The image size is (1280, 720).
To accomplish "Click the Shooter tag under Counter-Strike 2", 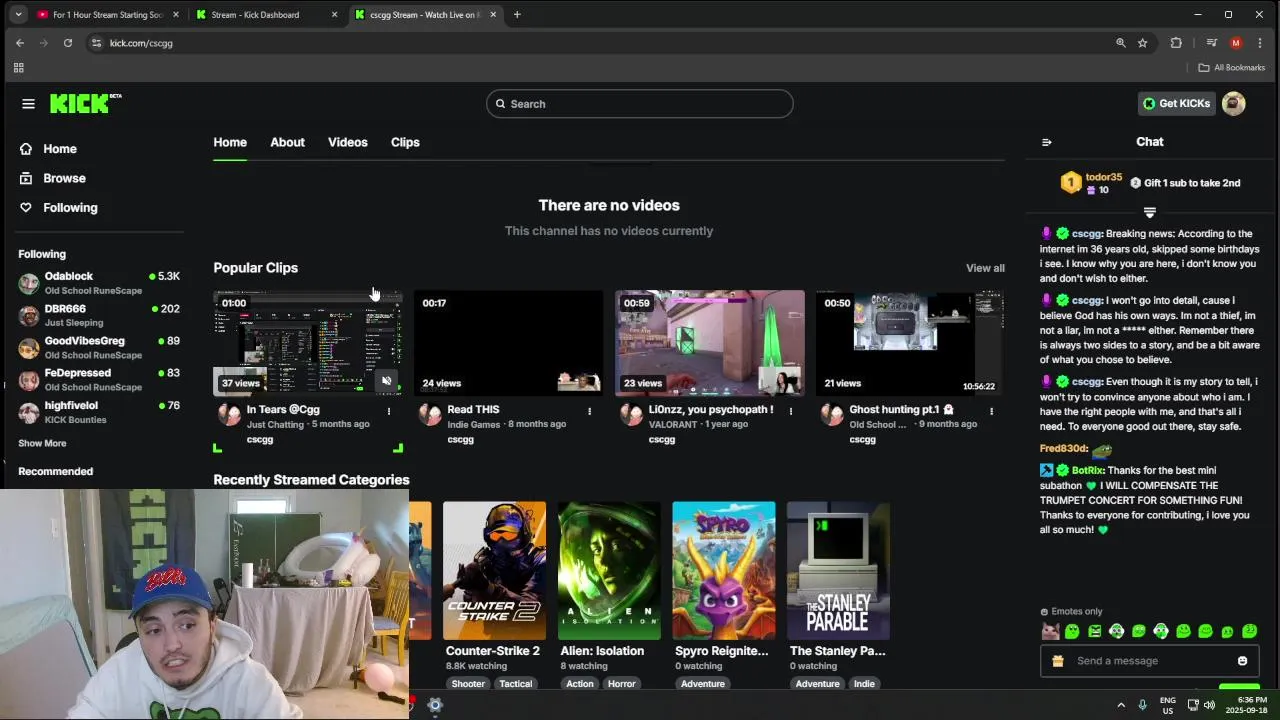I will pos(468,684).
